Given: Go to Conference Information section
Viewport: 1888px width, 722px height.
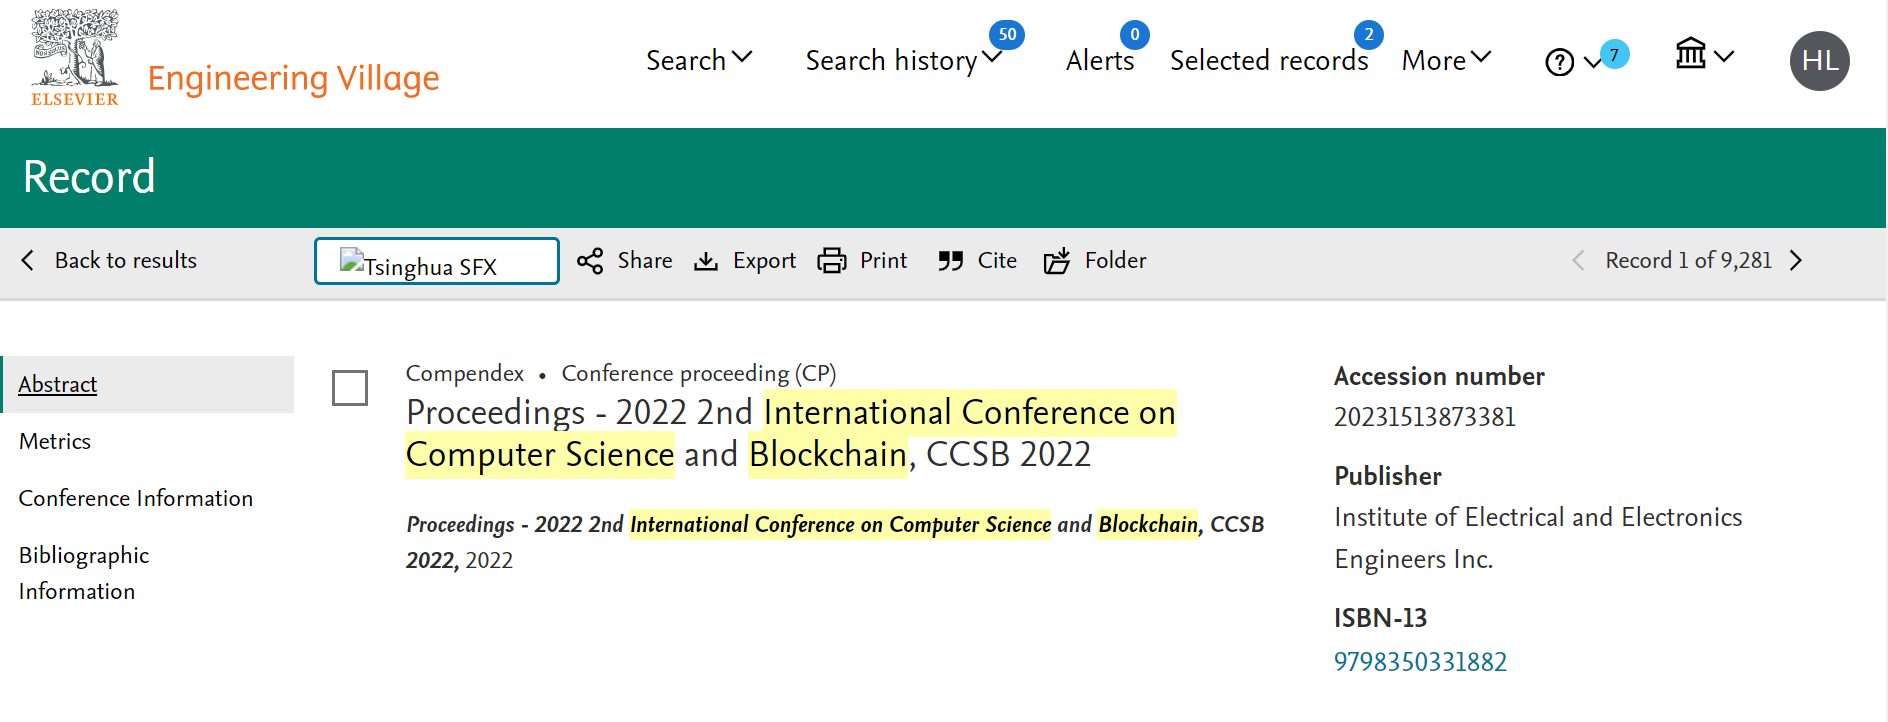Looking at the screenshot, I should pos(136,498).
